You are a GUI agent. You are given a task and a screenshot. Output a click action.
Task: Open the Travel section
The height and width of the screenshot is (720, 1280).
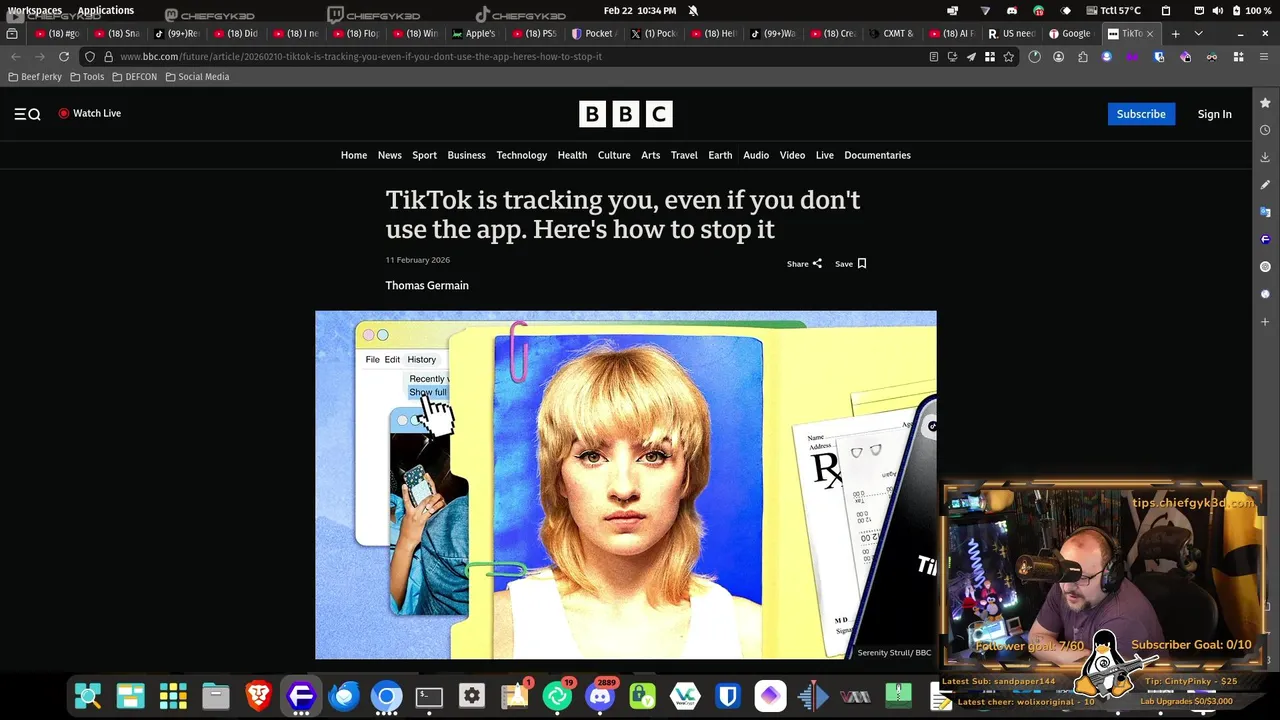pyautogui.click(x=684, y=155)
